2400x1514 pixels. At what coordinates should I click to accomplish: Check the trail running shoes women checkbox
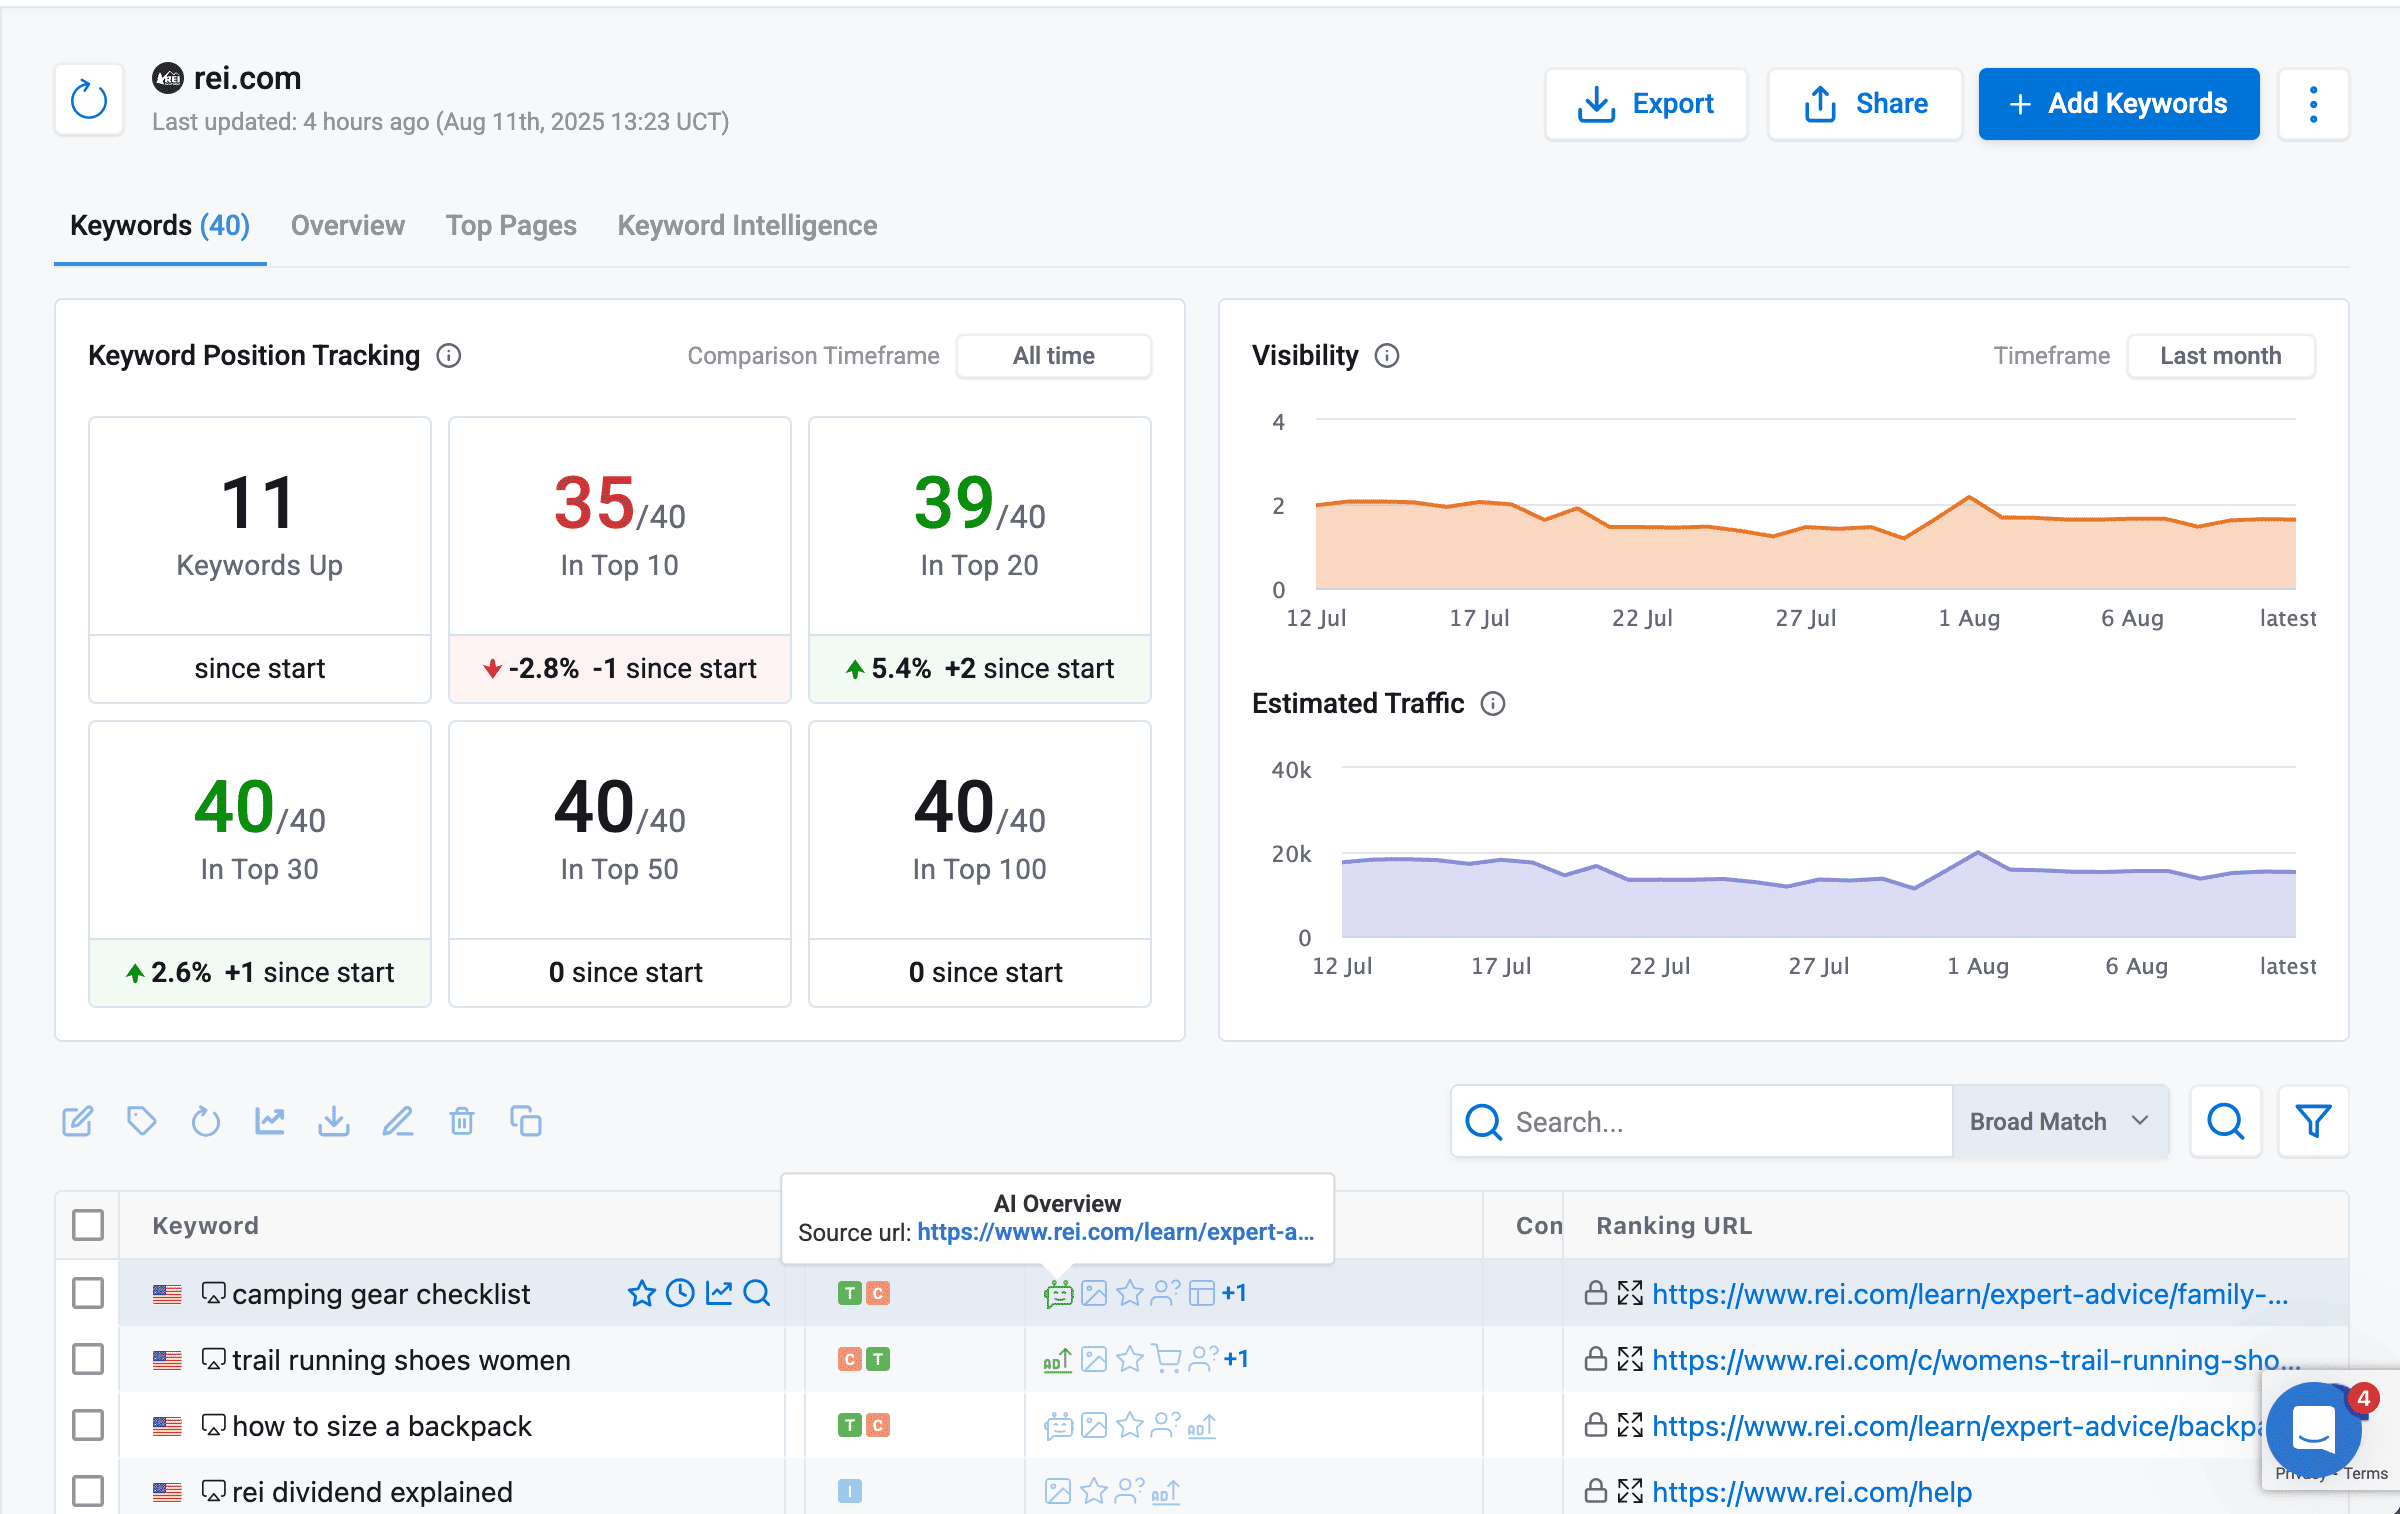click(88, 1359)
